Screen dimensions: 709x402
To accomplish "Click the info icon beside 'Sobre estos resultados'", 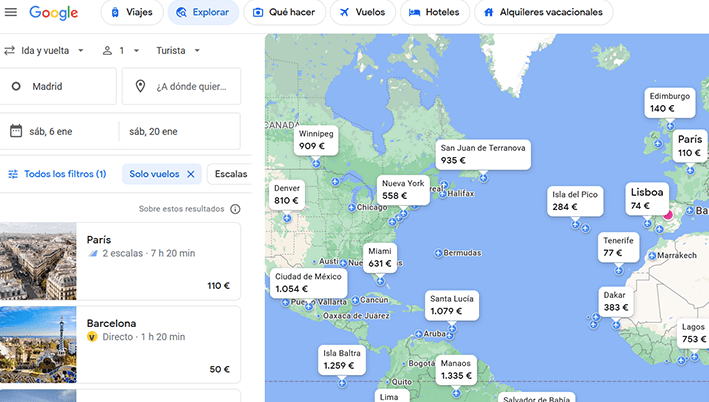I will 235,209.
